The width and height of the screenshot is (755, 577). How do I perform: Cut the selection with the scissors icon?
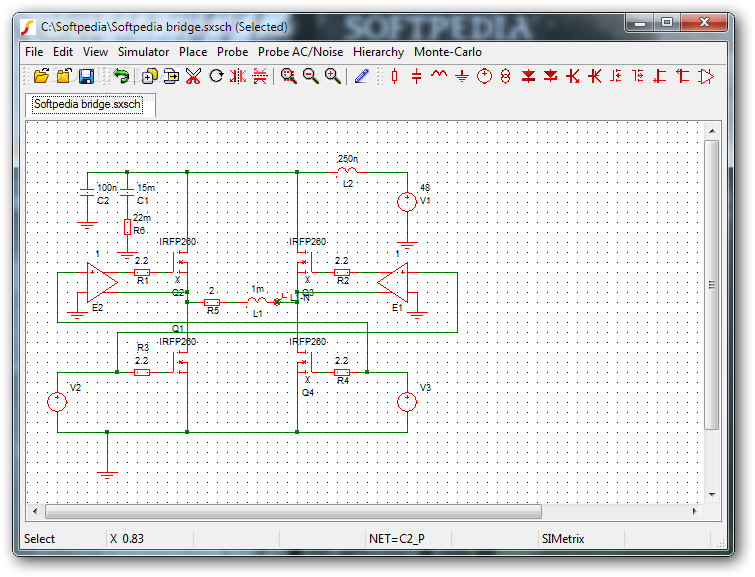193,76
